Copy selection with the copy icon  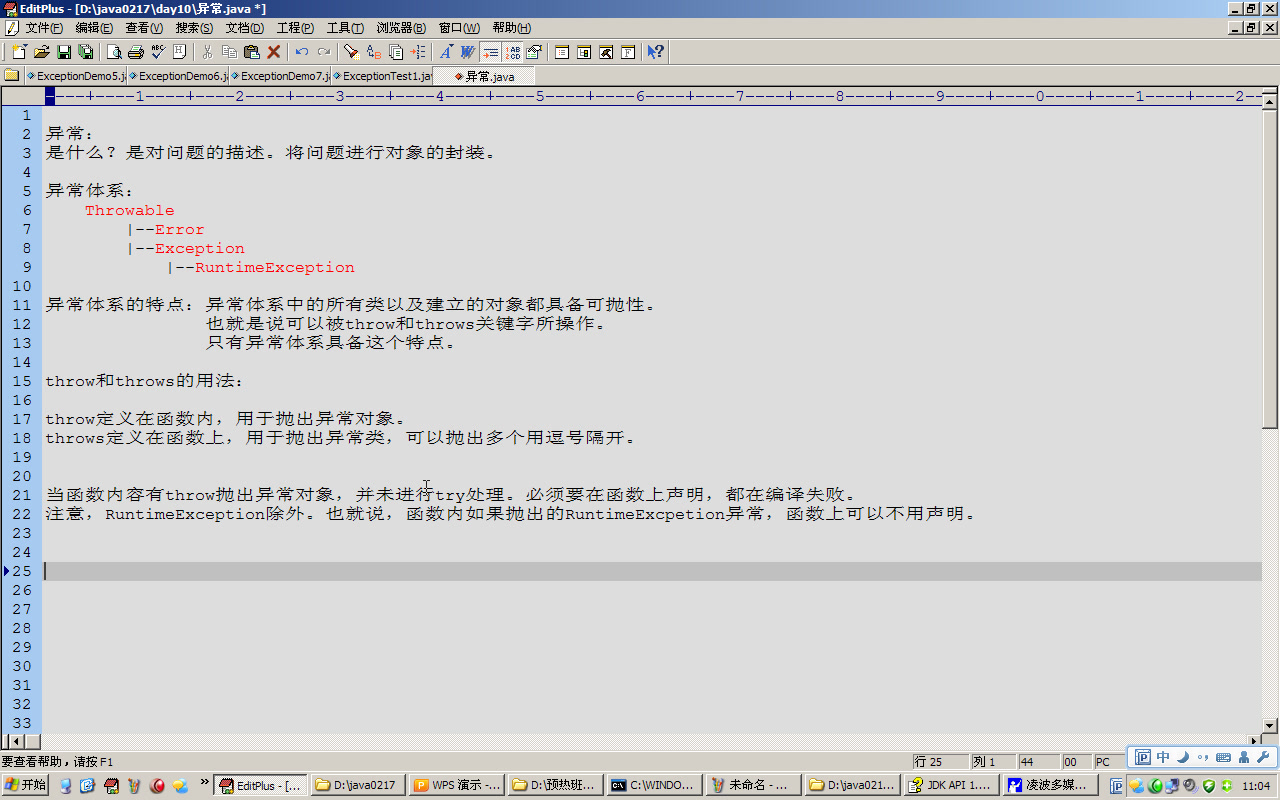229,52
